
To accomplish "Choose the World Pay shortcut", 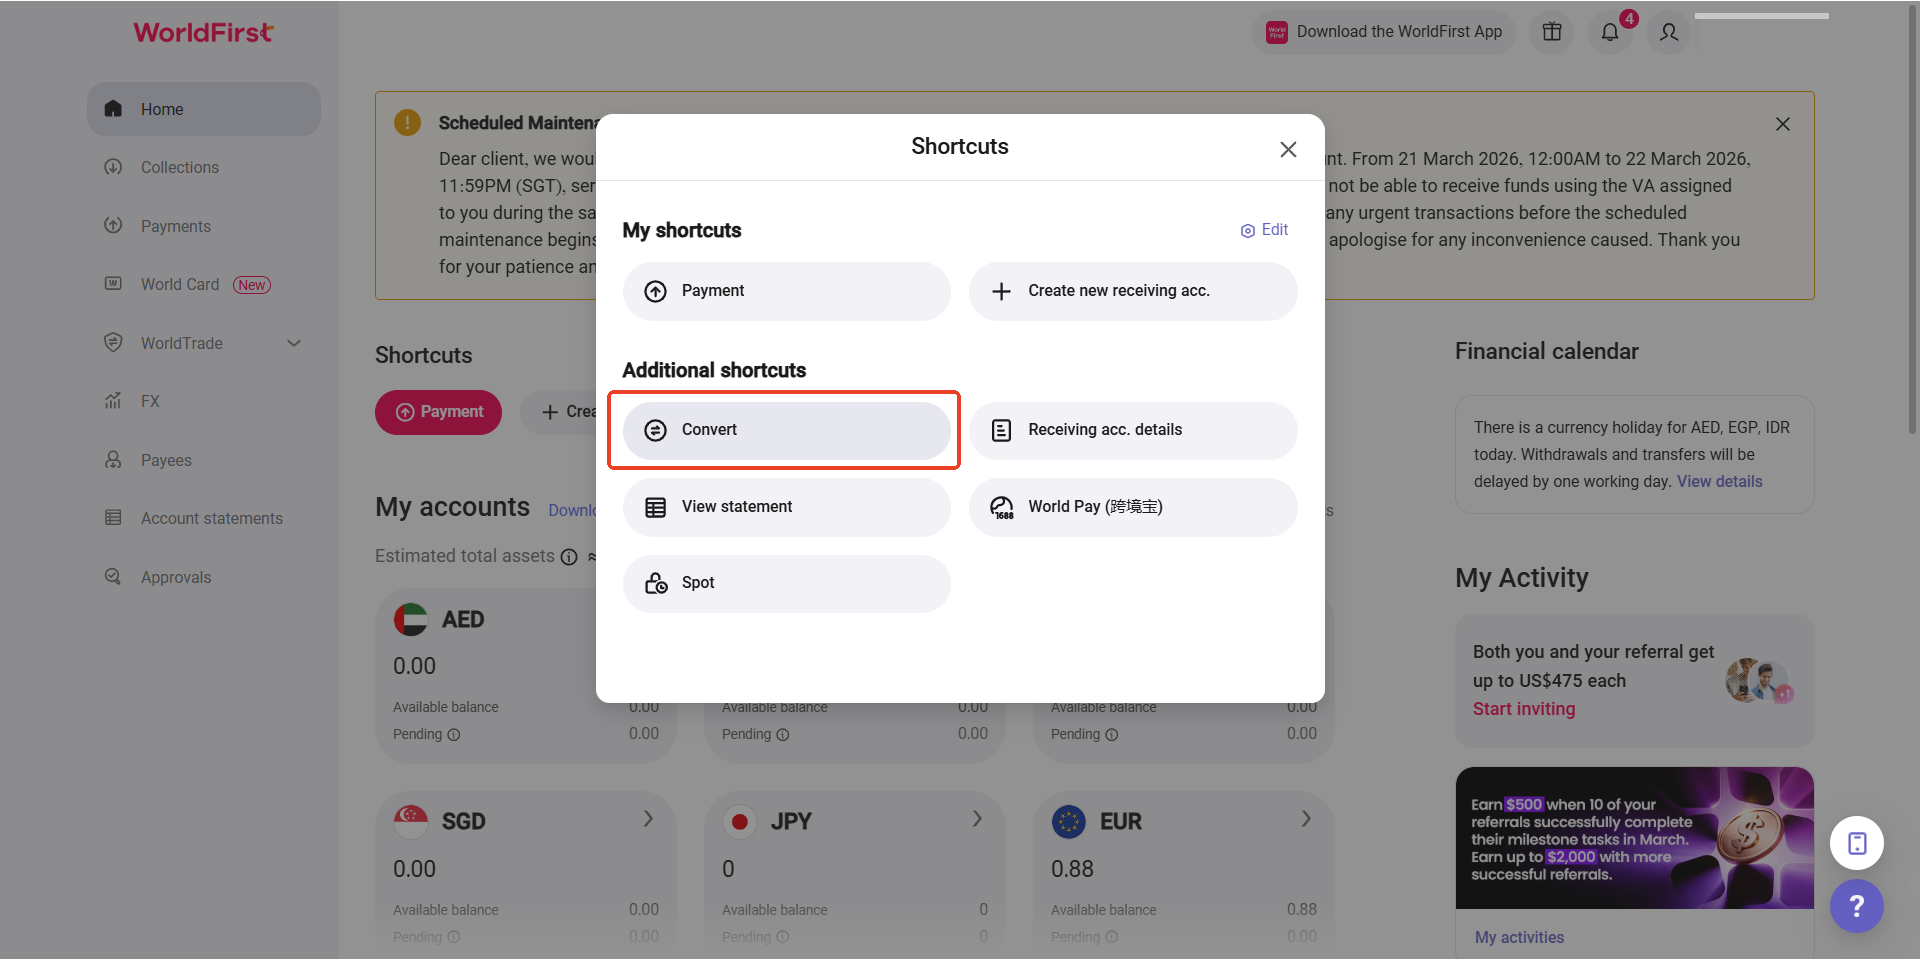I will [x=1132, y=507].
